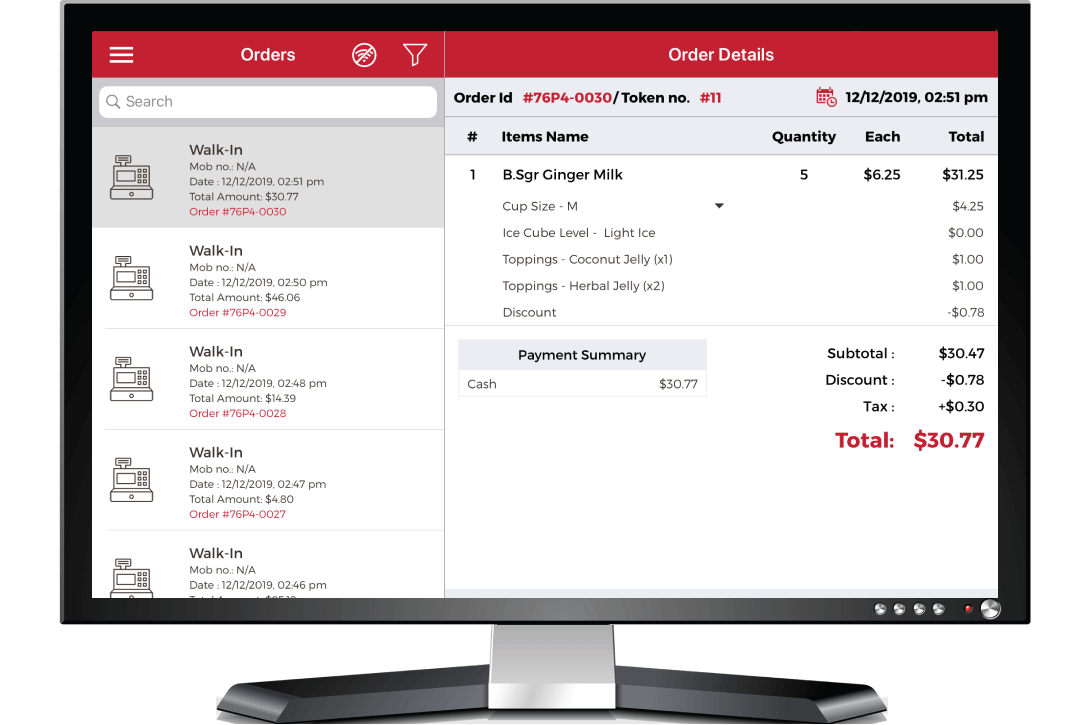Click the Cash payment summary row
This screenshot has height=725, width=1082.
[582, 384]
